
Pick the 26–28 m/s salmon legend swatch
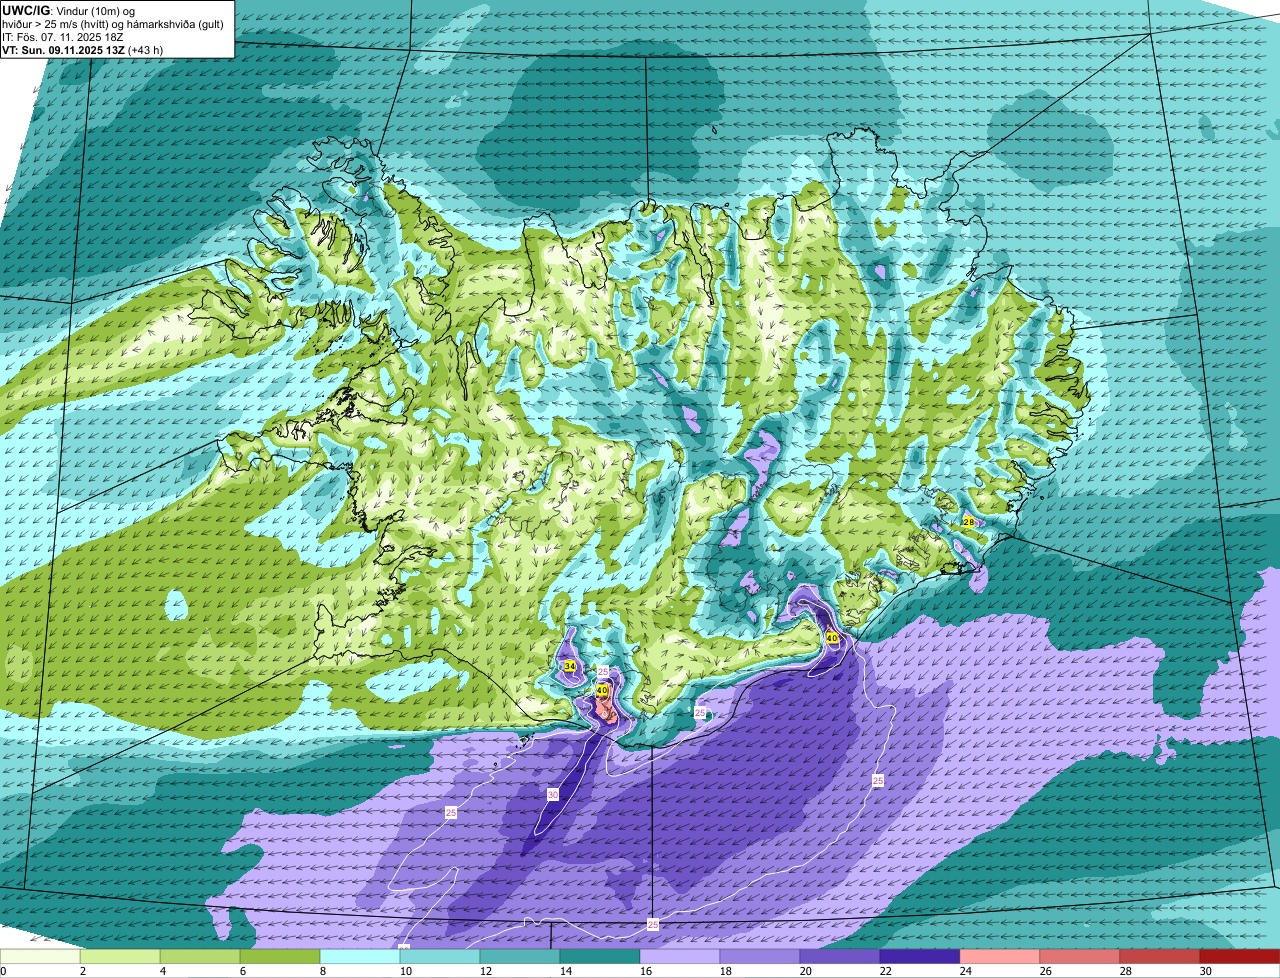1080,957
